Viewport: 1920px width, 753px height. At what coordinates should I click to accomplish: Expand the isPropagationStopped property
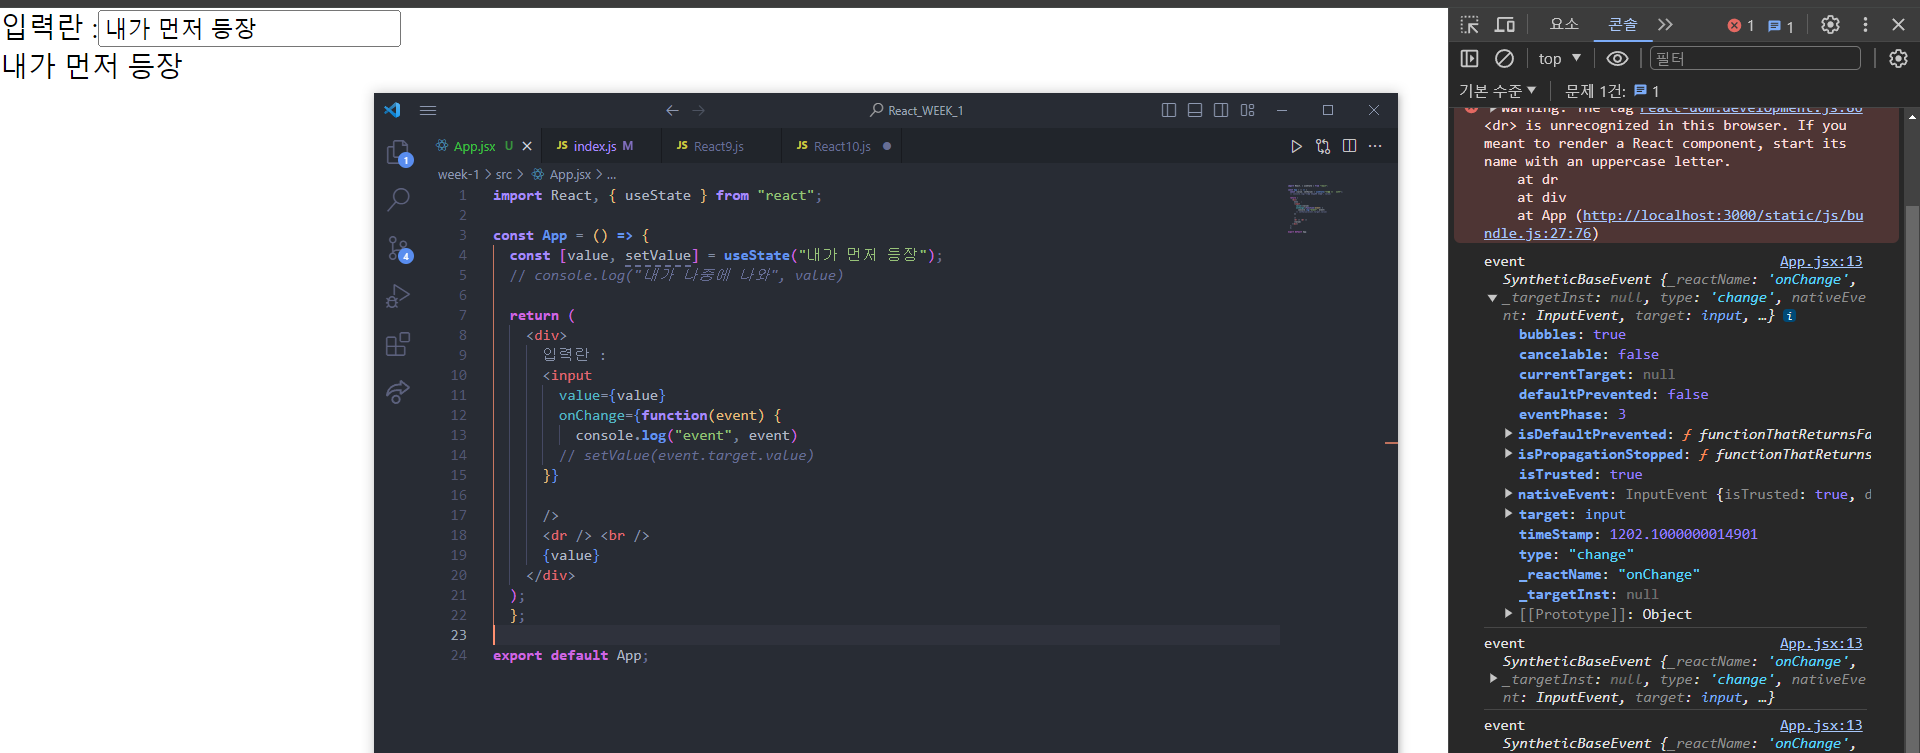[x=1508, y=453]
